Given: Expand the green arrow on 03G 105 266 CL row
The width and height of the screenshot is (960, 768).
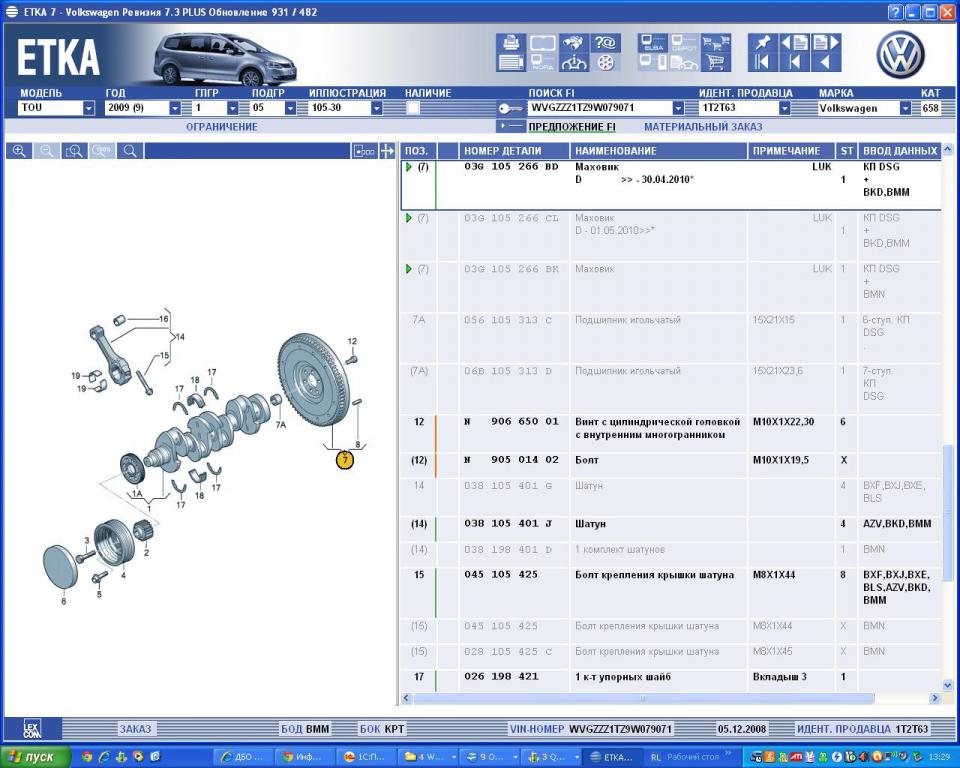Looking at the screenshot, I should coord(408,218).
